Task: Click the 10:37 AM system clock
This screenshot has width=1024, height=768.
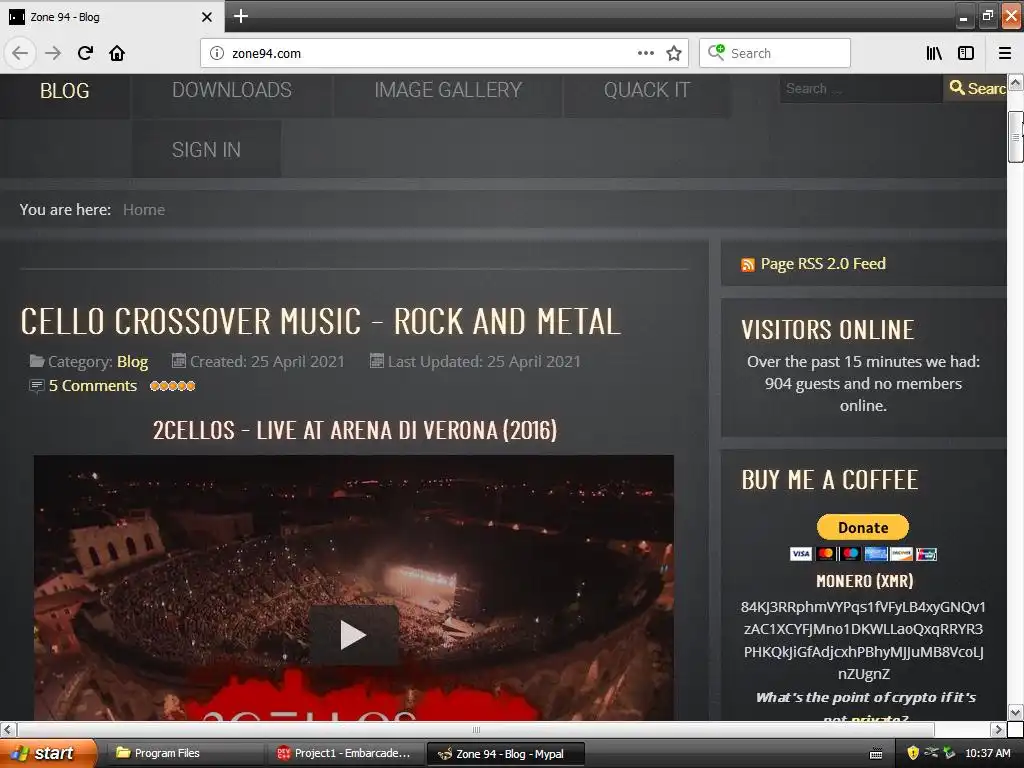Action: point(987,753)
